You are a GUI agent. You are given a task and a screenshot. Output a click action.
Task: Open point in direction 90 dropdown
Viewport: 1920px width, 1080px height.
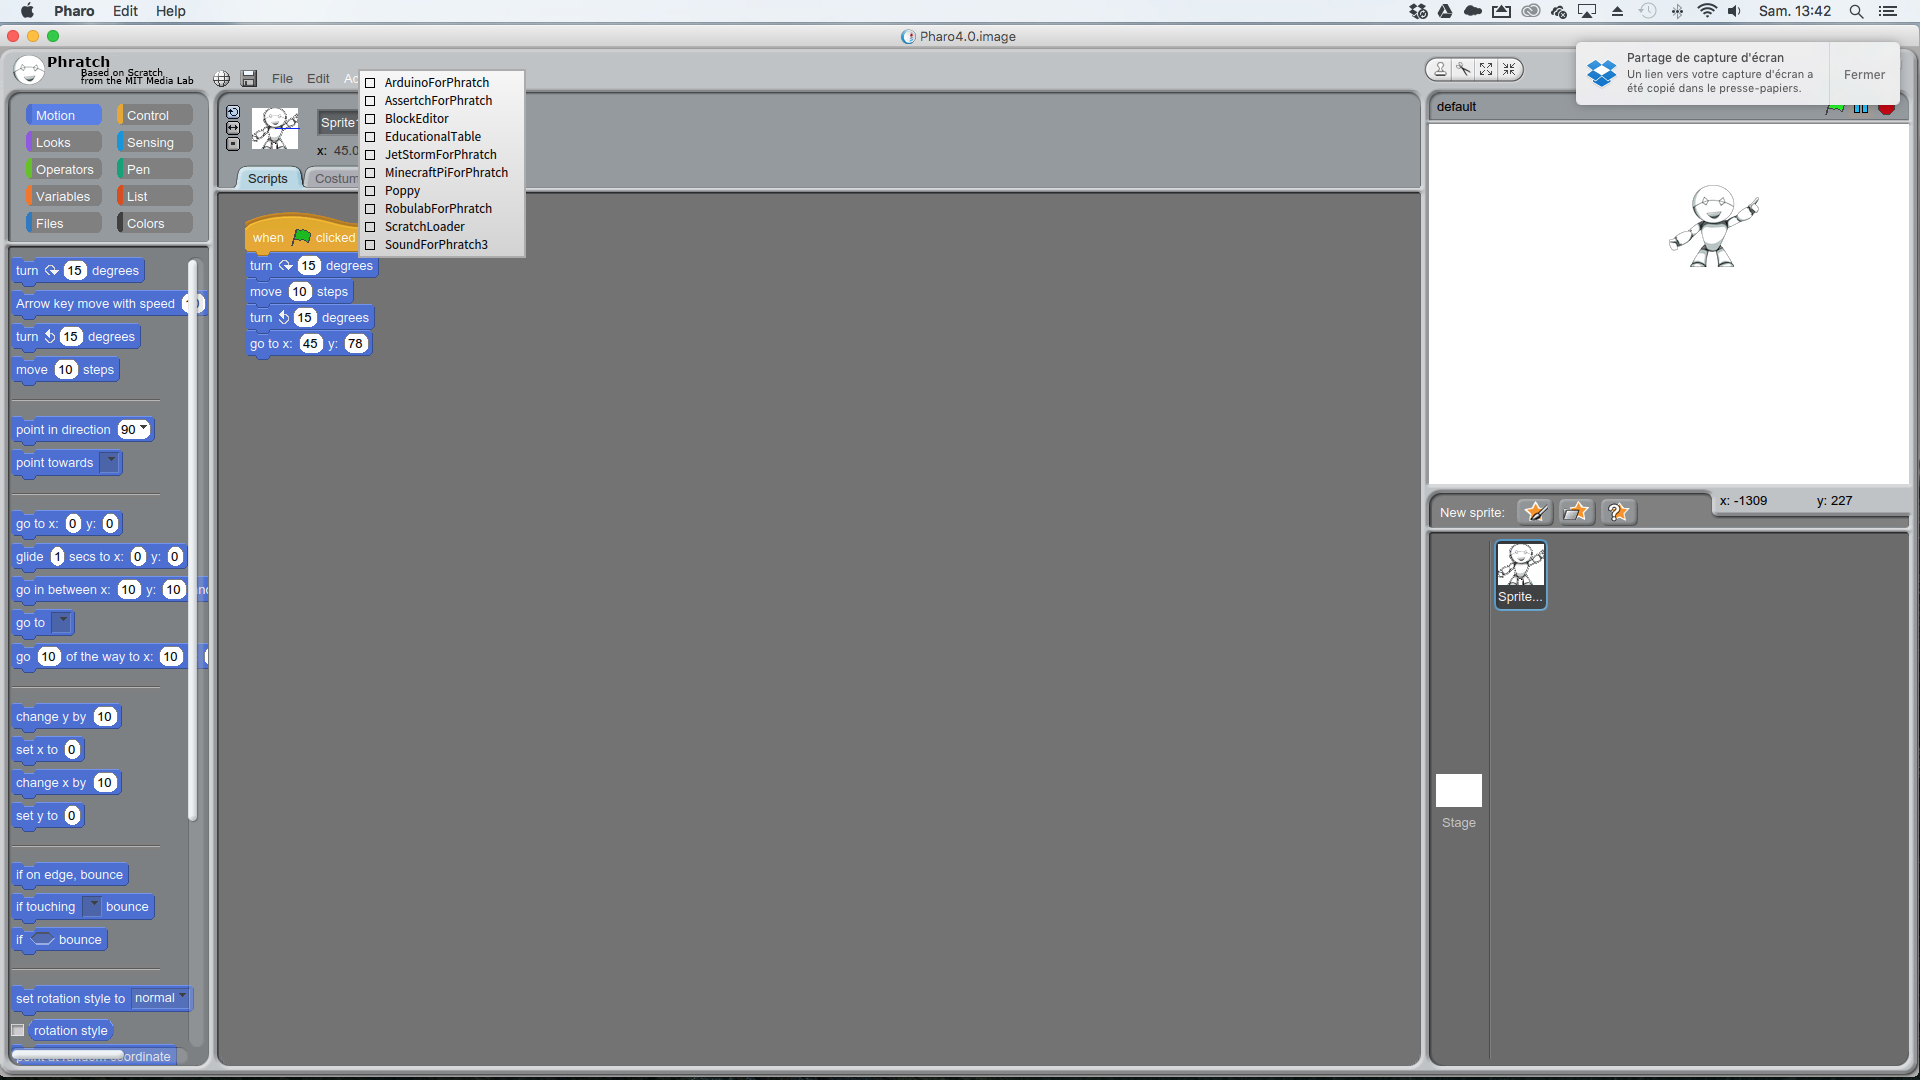click(x=144, y=428)
